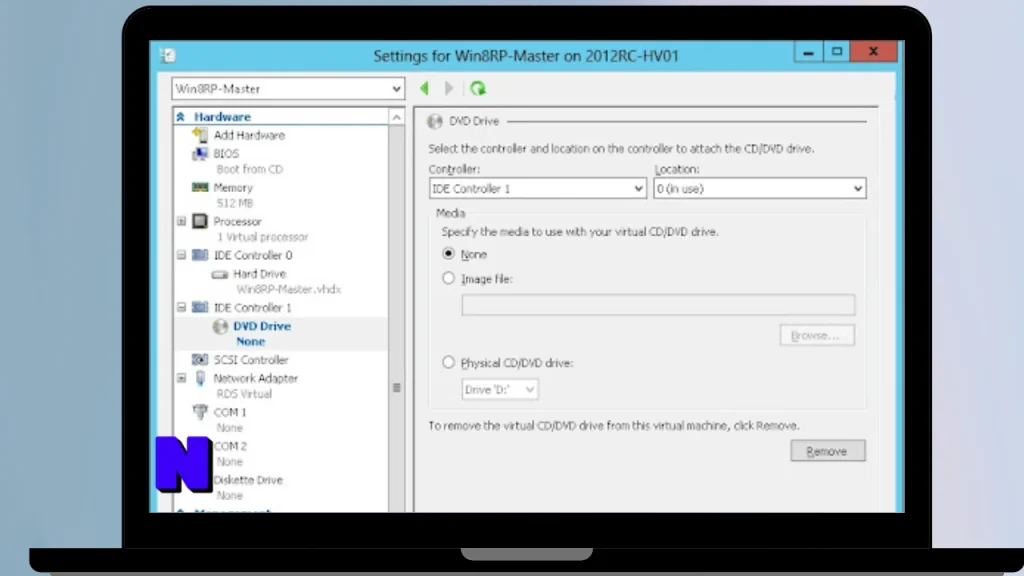Click the Boot from CD text
Viewport: 1024px width, 576px height.
pos(249,169)
